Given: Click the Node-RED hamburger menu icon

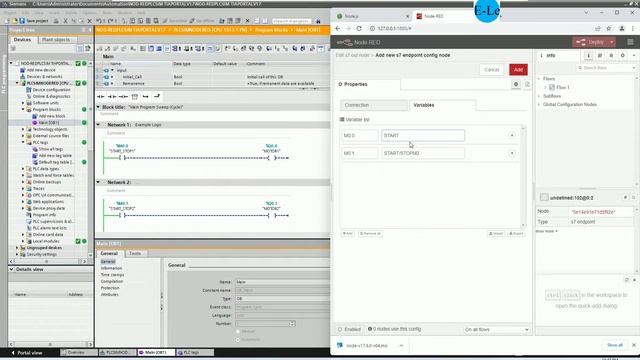Looking at the screenshot, I should [x=630, y=42].
